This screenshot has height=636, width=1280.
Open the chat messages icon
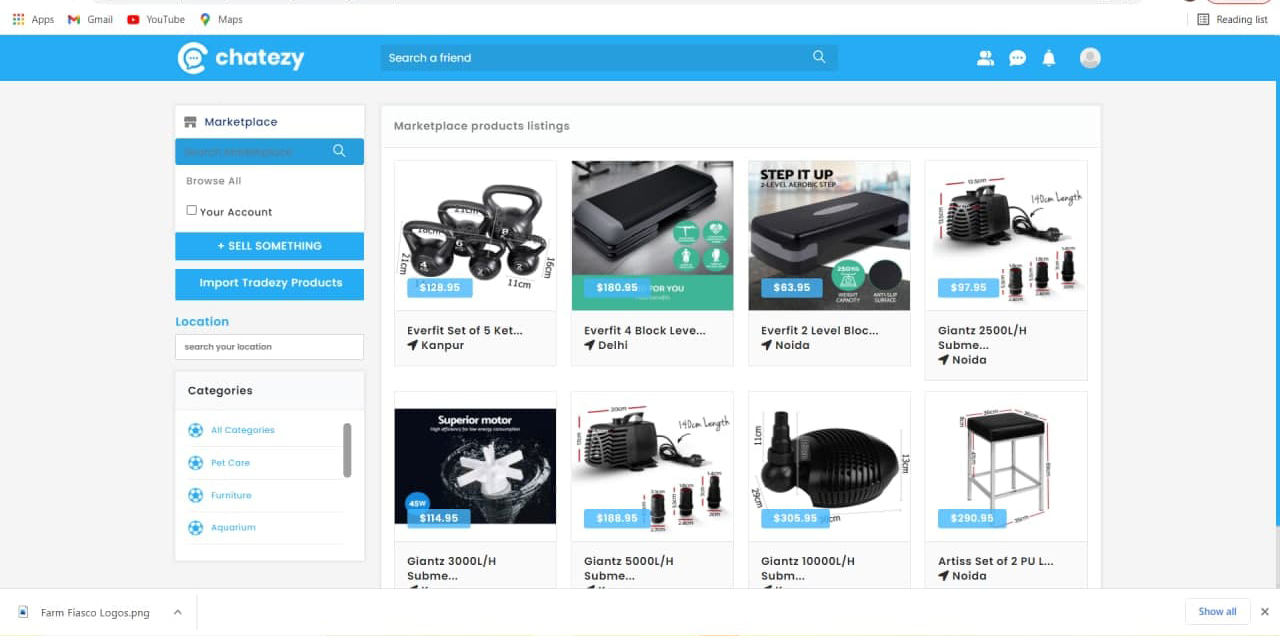tap(1017, 58)
